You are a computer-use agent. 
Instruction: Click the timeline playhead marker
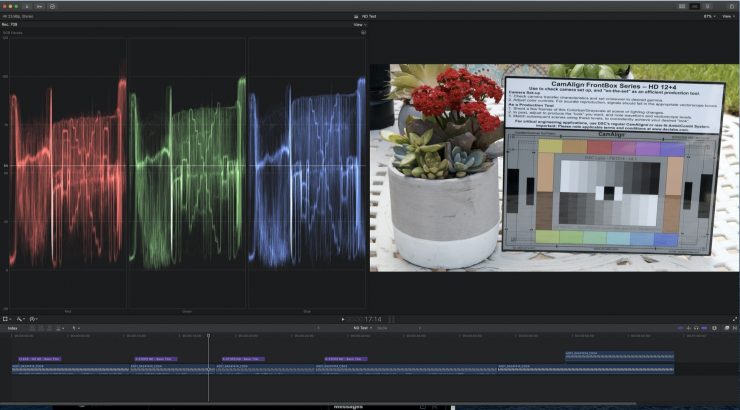pos(208,336)
